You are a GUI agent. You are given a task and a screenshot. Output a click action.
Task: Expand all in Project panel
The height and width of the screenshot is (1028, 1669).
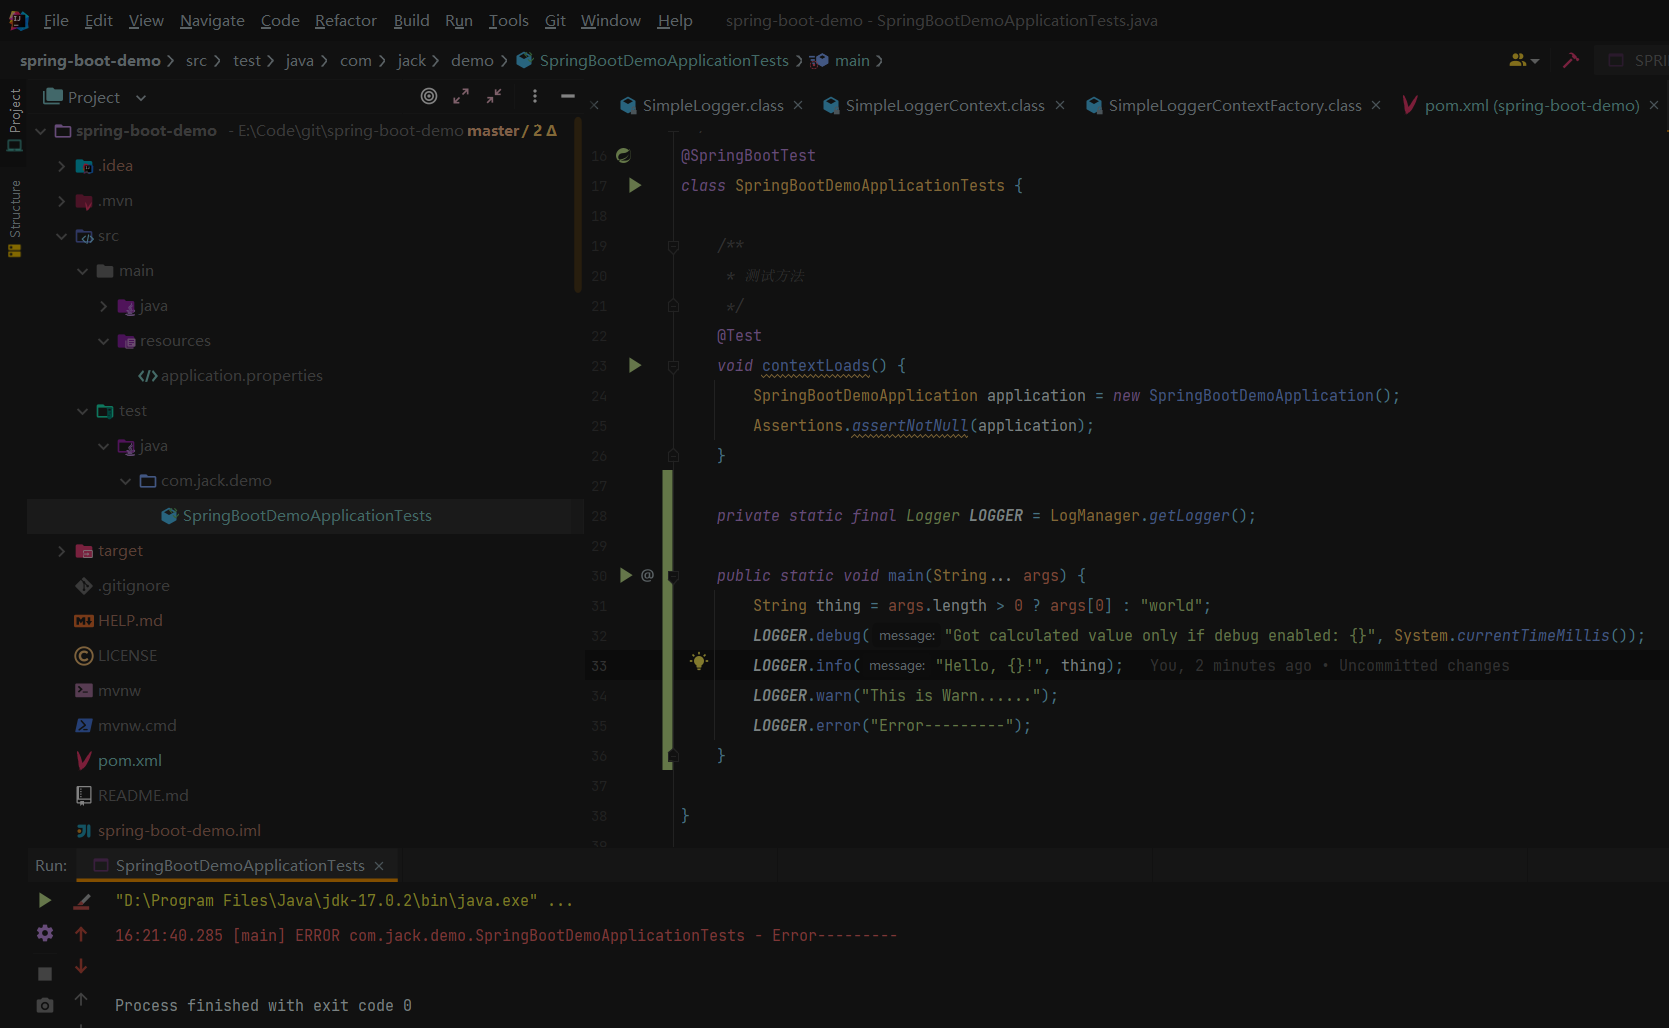tap(461, 96)
